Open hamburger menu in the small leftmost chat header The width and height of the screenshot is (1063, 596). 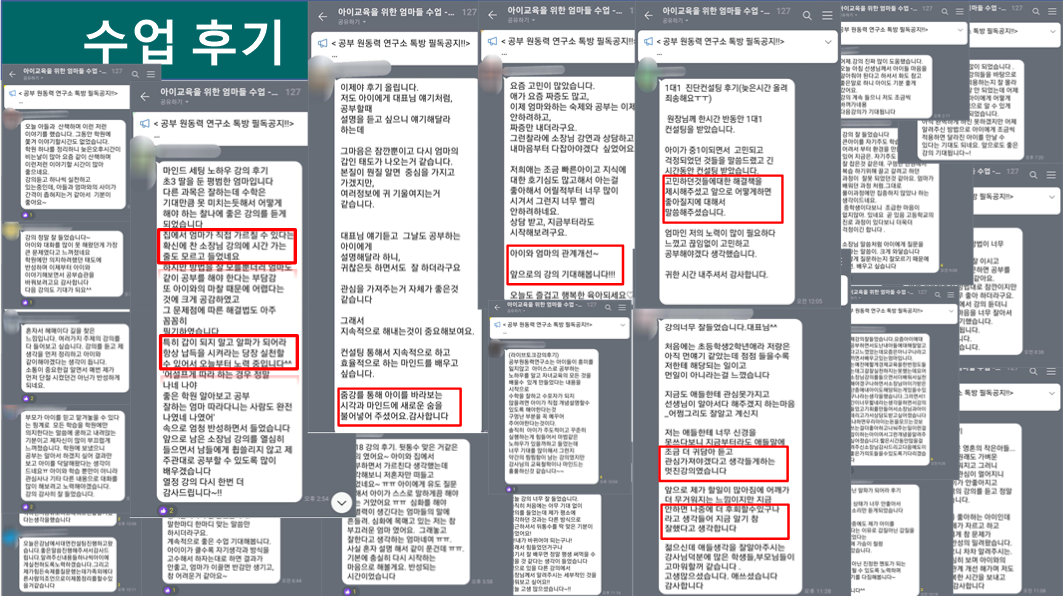[150, 73]
